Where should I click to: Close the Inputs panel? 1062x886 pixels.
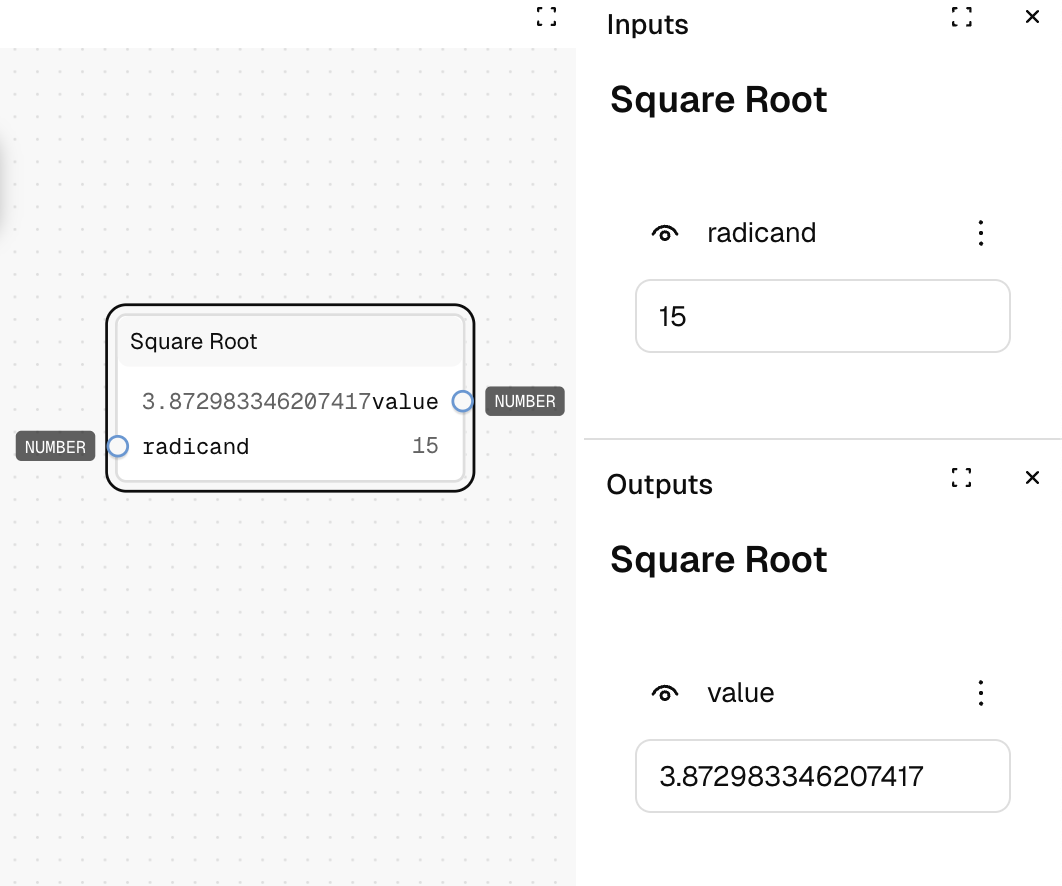click(x=1032, y=17)
